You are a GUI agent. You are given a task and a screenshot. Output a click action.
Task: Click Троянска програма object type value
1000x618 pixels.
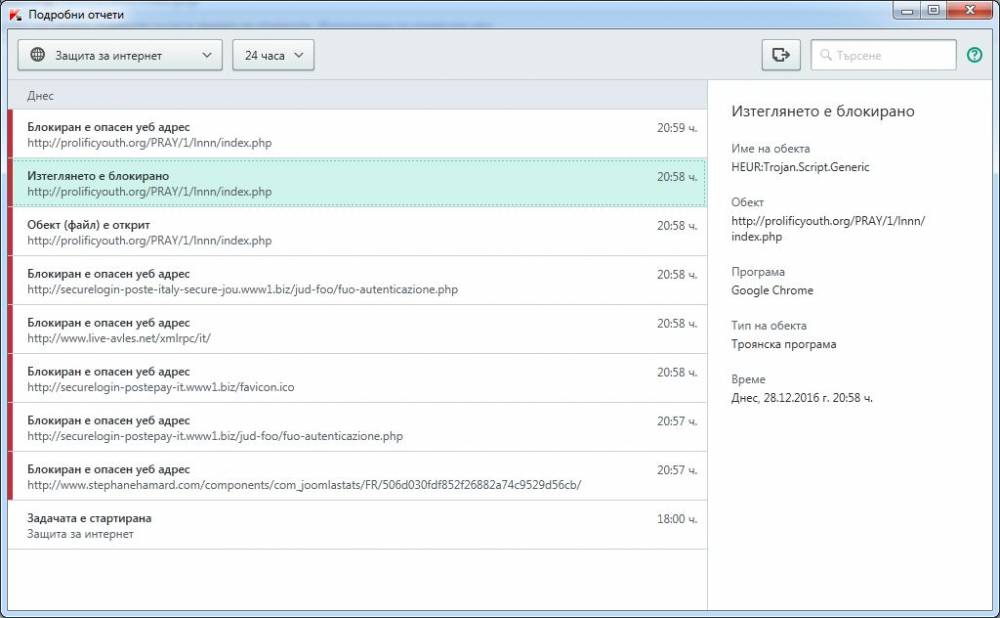point(783,344)
